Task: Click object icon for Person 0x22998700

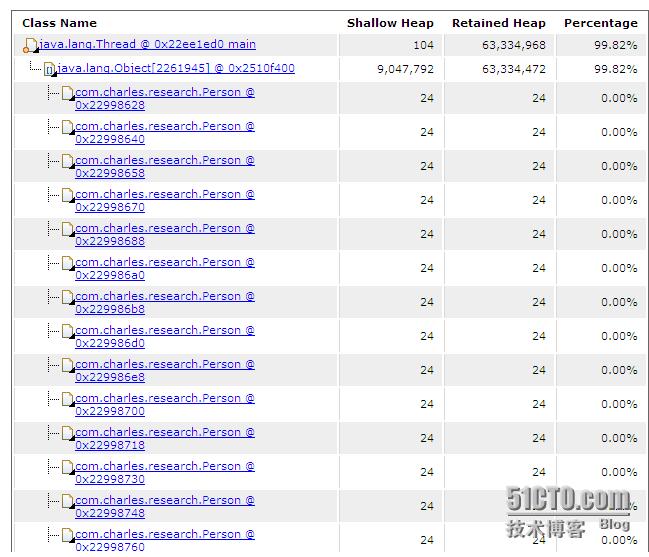Action: click(68, 399)
